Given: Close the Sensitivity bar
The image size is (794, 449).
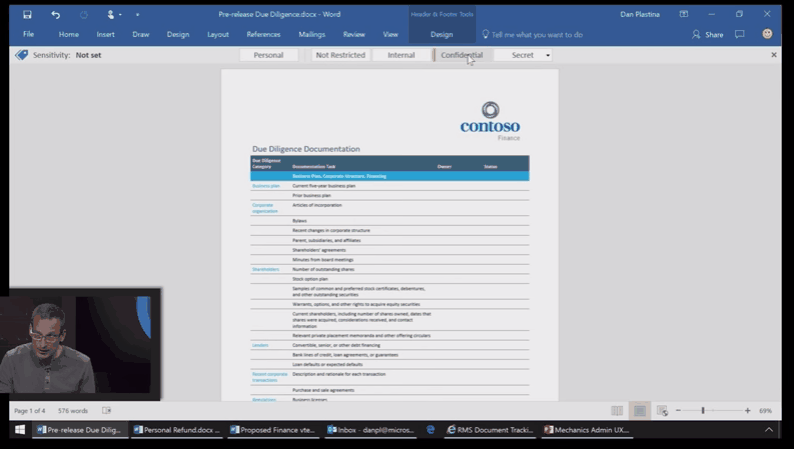Looking at the screenshot, I should pos(774,55).
